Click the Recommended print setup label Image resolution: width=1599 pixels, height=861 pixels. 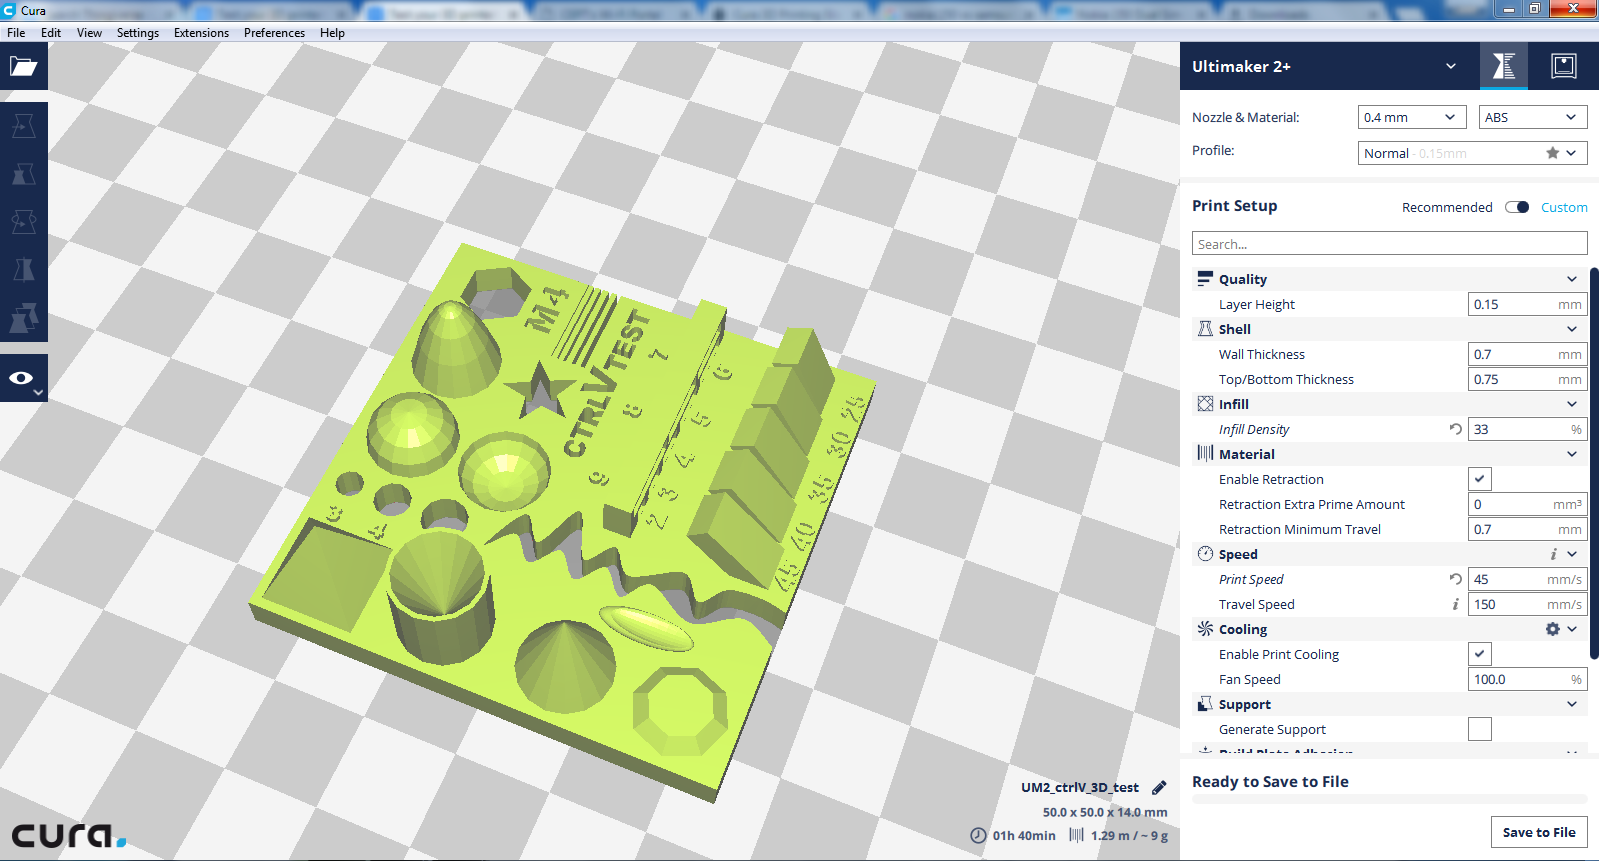1447,207
